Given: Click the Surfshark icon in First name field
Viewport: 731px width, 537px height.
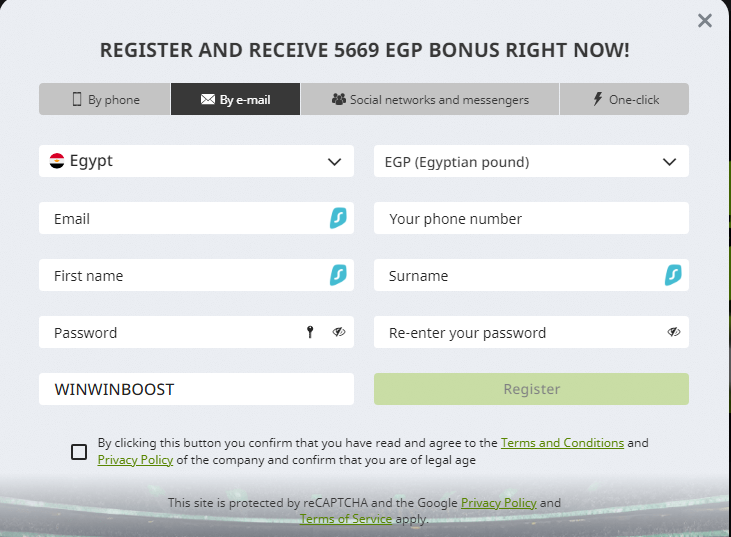Looking at the screenshot, I should (x=338, y=275).
